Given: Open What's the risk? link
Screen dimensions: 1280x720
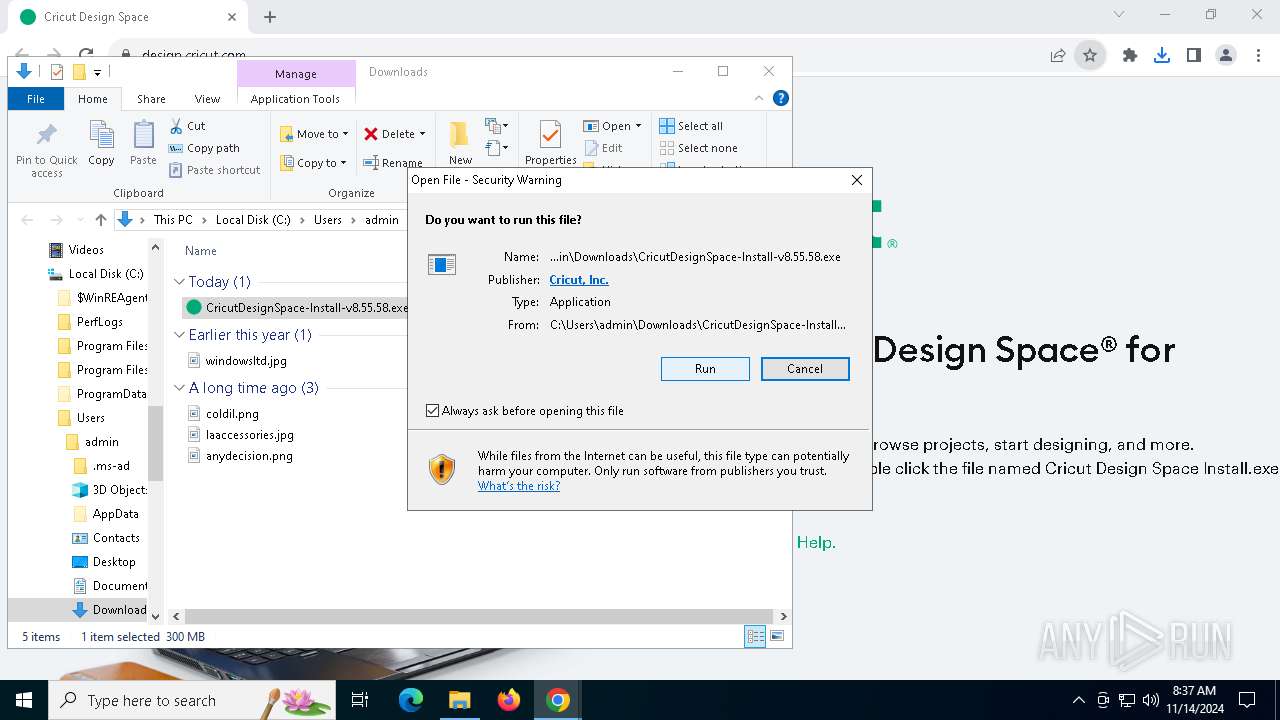Looking at the screenshot, I should point(519,486).
